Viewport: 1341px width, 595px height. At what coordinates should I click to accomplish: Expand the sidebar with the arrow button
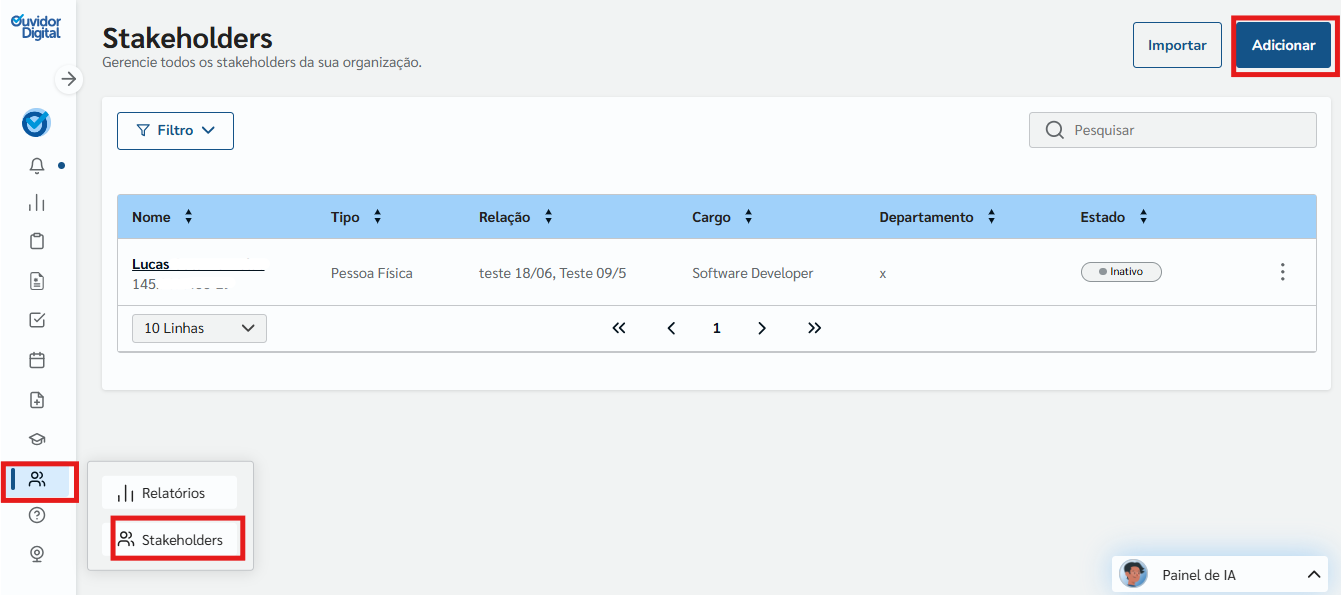(68, 79)
